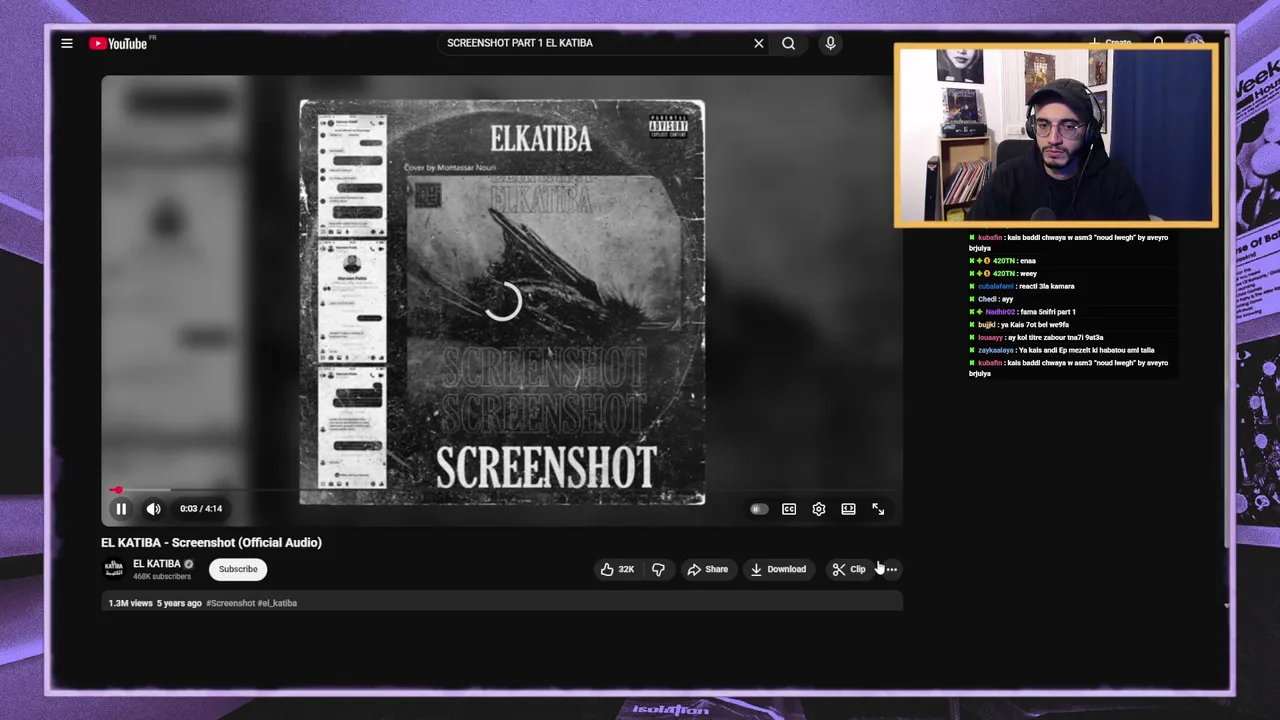Go to YouTube home via logo
Screen dimensions: 1280x720
pyautogui.click(x=118, y=43)
